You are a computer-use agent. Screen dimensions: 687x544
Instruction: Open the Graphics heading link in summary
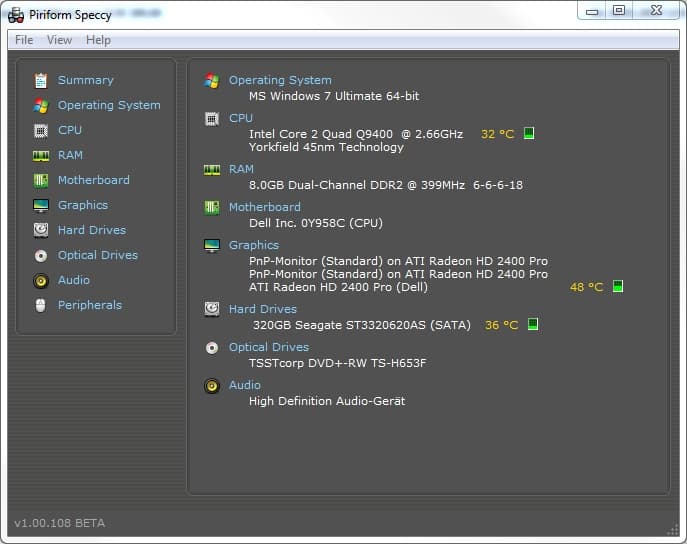(254, 245)
